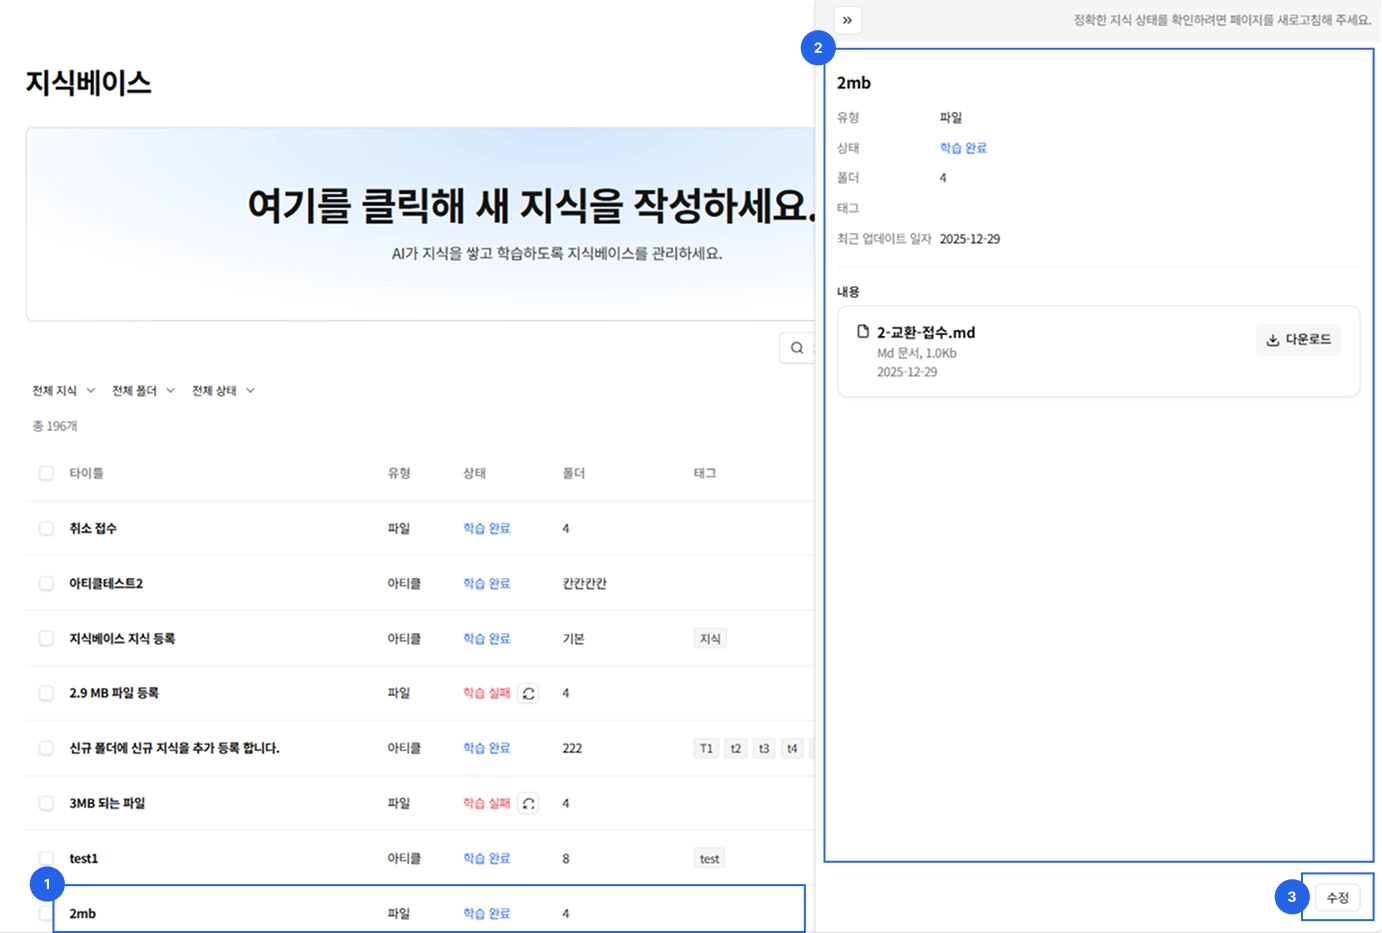Toggle the select-all checkbox beside 타이틀
Image resolution: width=1382 pixels, height=933 pixels.
(46, 473)
